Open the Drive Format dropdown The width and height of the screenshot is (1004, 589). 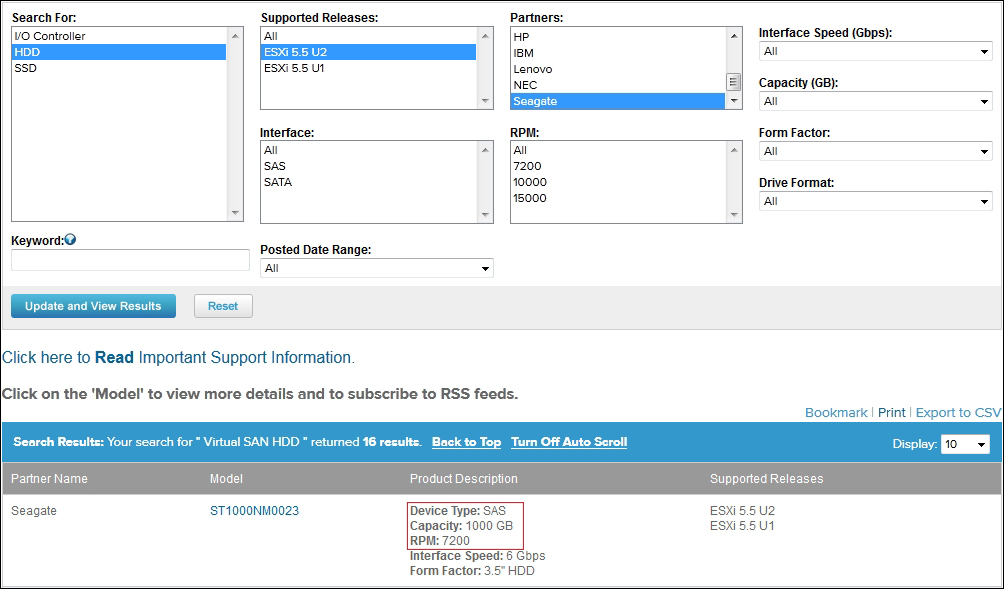point(874,202)
